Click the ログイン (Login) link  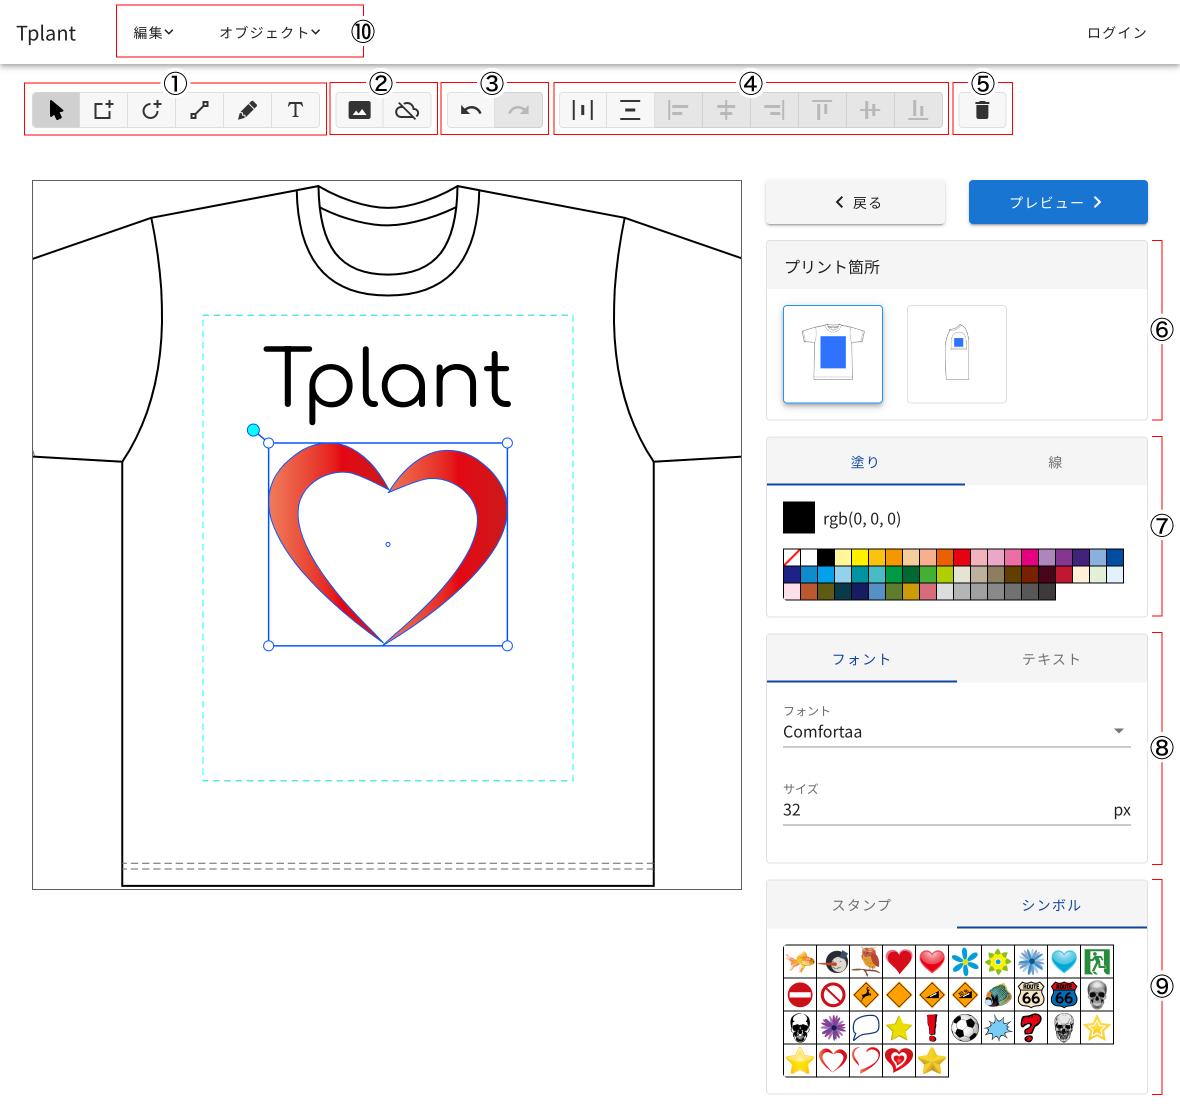tap(1115, 31)
